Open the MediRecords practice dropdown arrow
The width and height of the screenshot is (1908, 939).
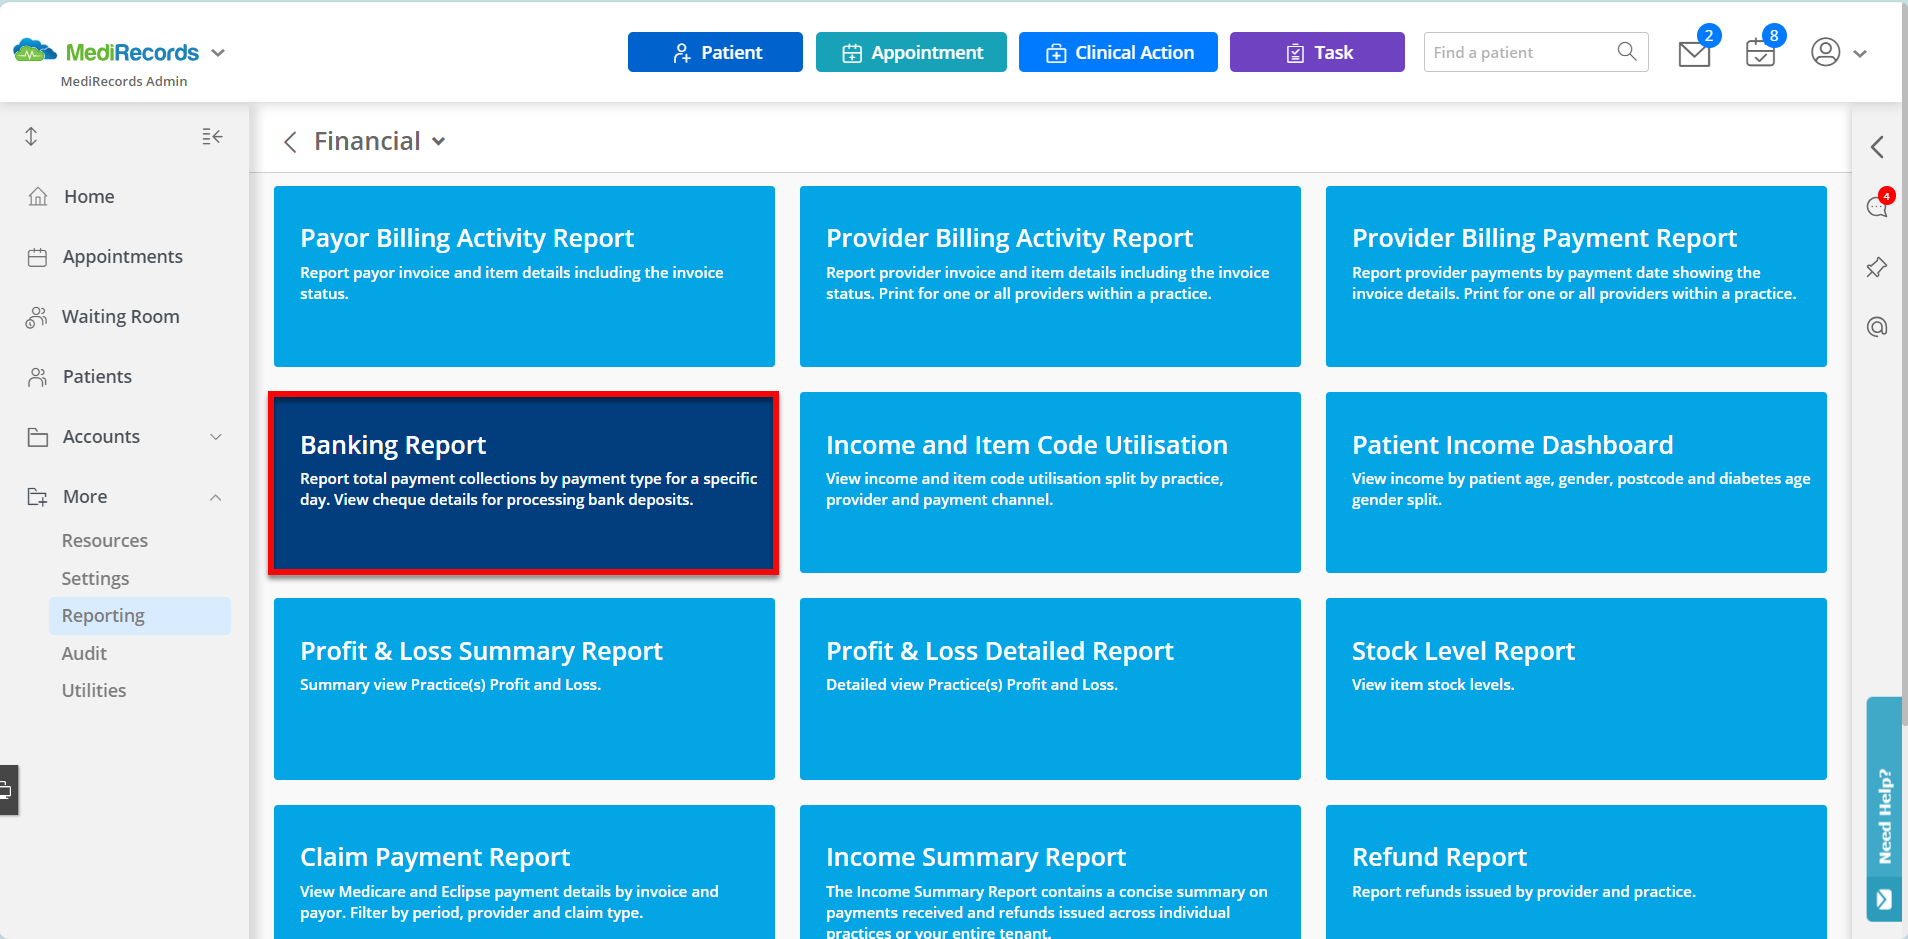[x=218, y=53]
